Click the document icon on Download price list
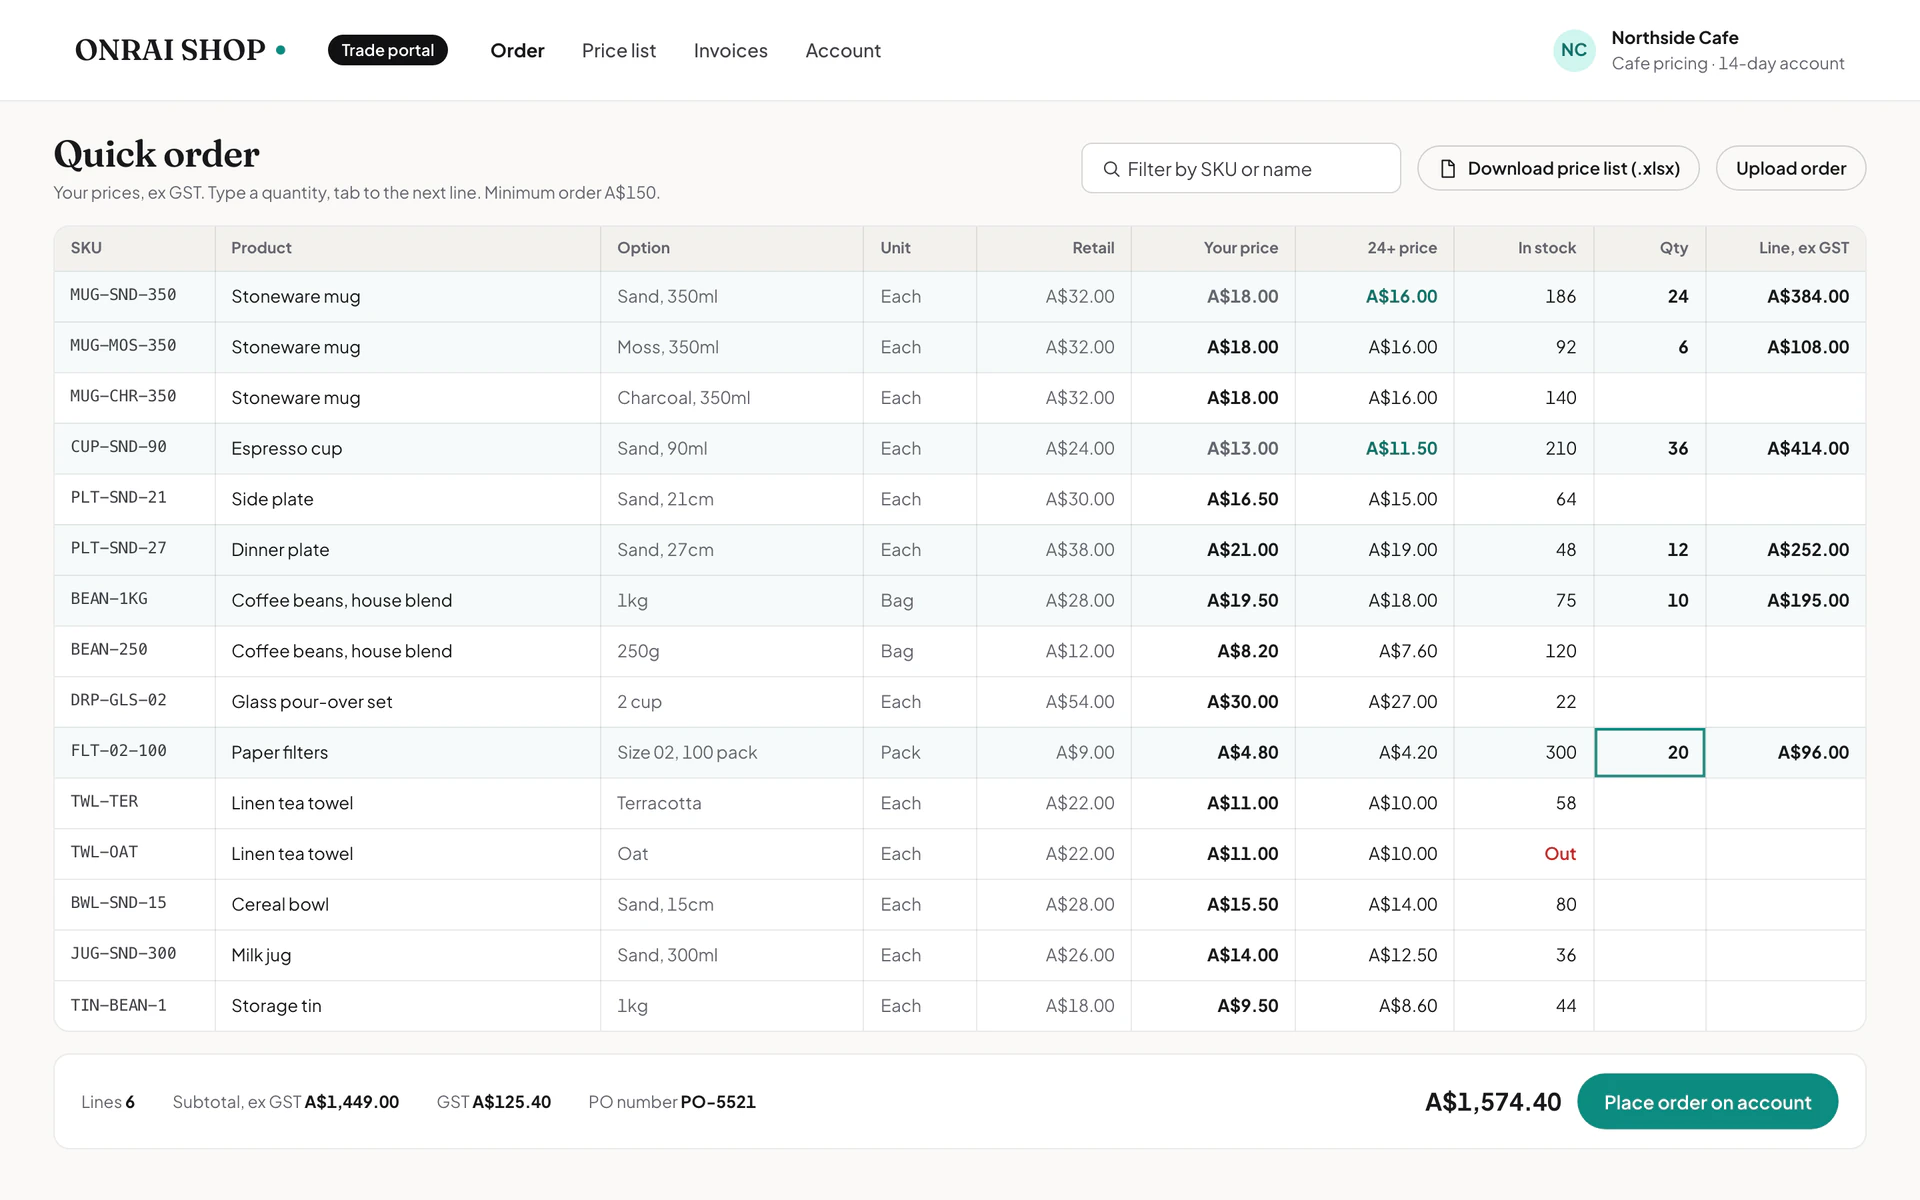Image resolution: width=1920 pixels, height=1200 pixels. tap(1447, 169)
